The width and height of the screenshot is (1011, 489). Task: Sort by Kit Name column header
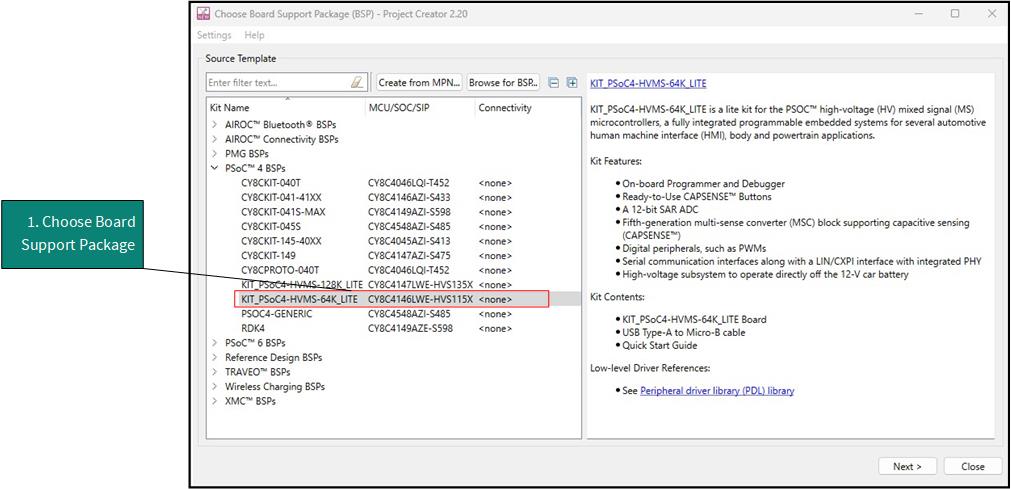click(x=286, y=108)
